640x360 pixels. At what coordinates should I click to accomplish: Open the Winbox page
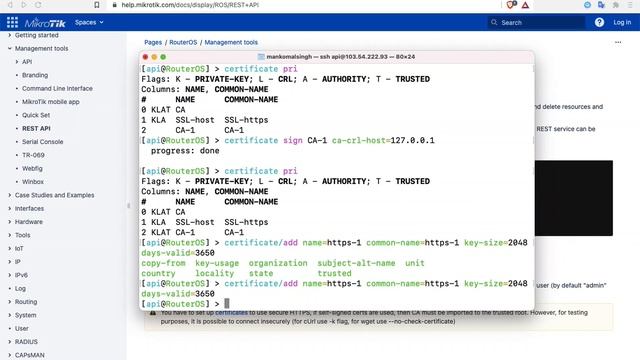[33, 182]
